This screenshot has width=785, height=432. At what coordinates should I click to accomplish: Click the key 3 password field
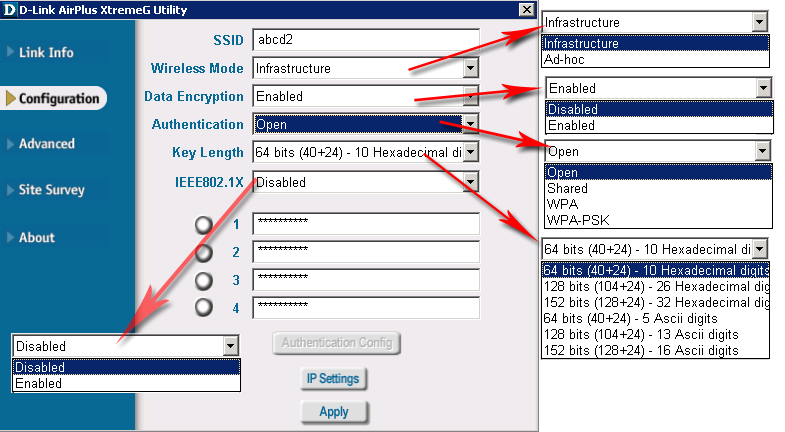(366, 279)
